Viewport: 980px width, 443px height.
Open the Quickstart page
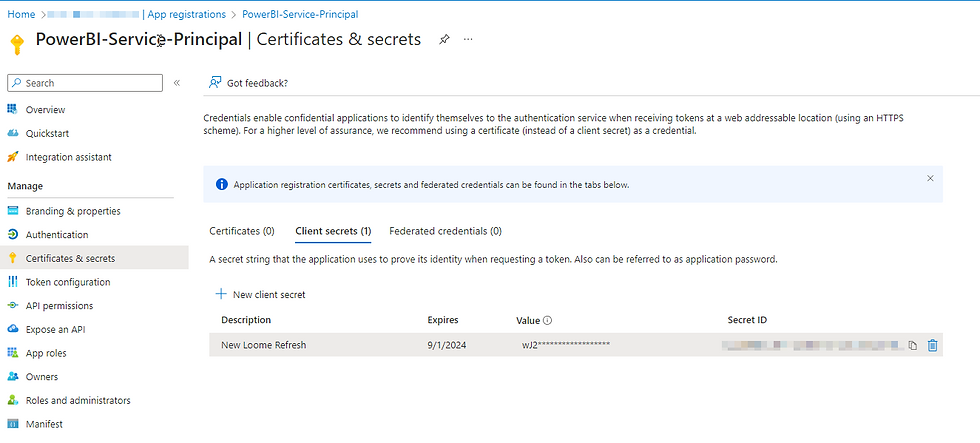tap(48, 134)
